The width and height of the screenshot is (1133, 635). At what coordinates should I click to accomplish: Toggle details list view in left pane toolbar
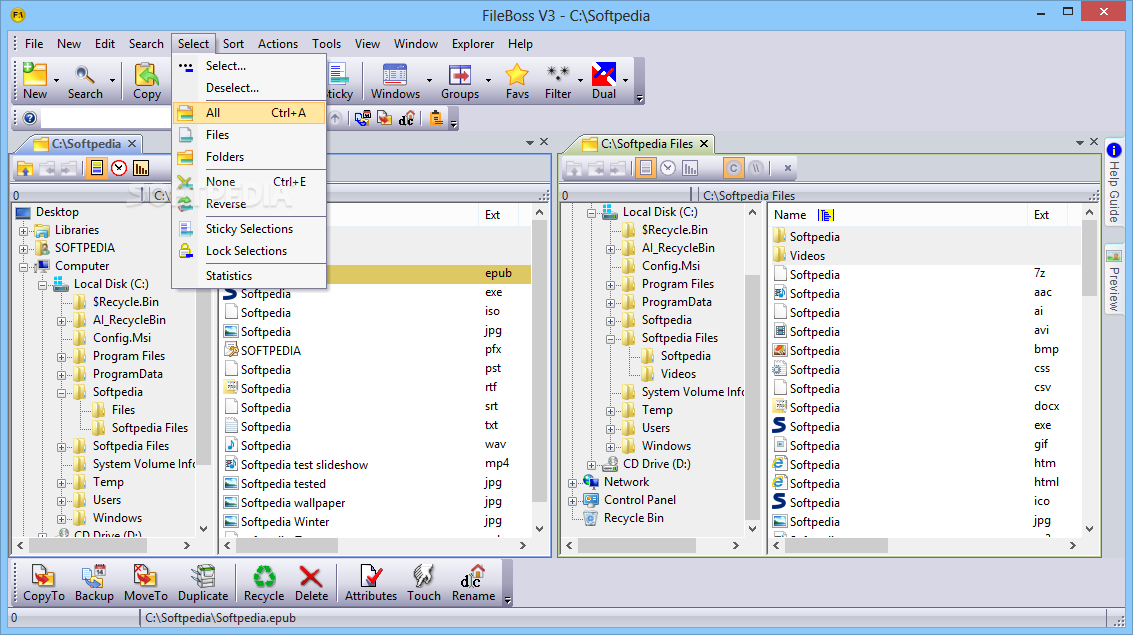[x=96, y=168]
